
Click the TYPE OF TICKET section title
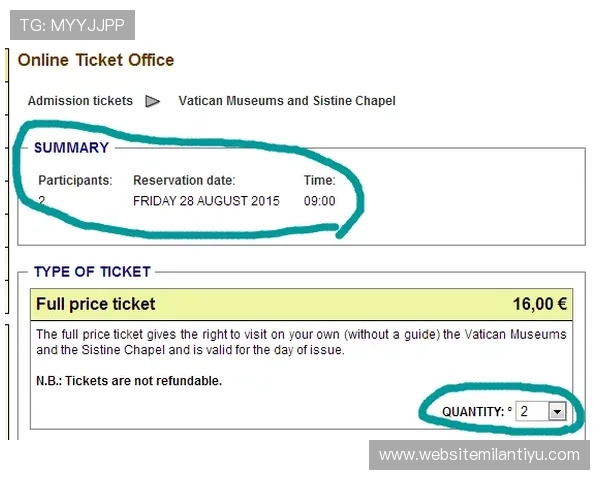92,271
